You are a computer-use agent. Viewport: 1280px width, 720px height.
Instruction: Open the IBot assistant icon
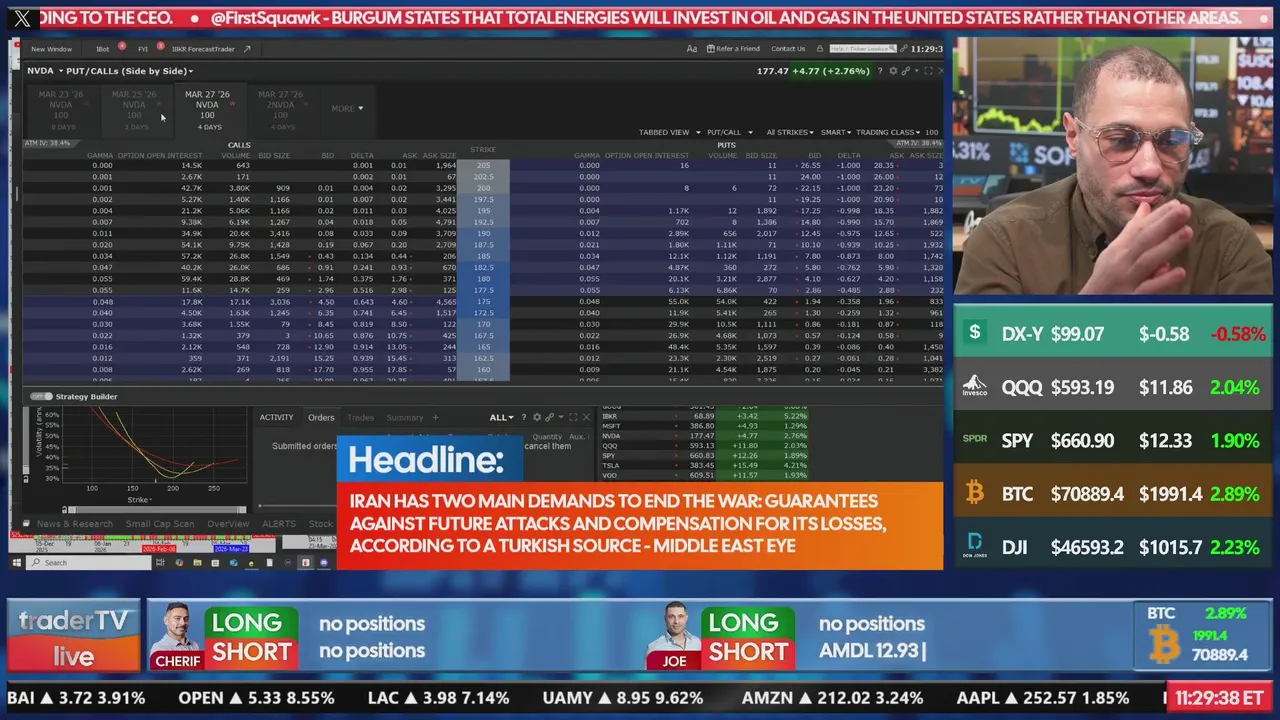[103, 49]
